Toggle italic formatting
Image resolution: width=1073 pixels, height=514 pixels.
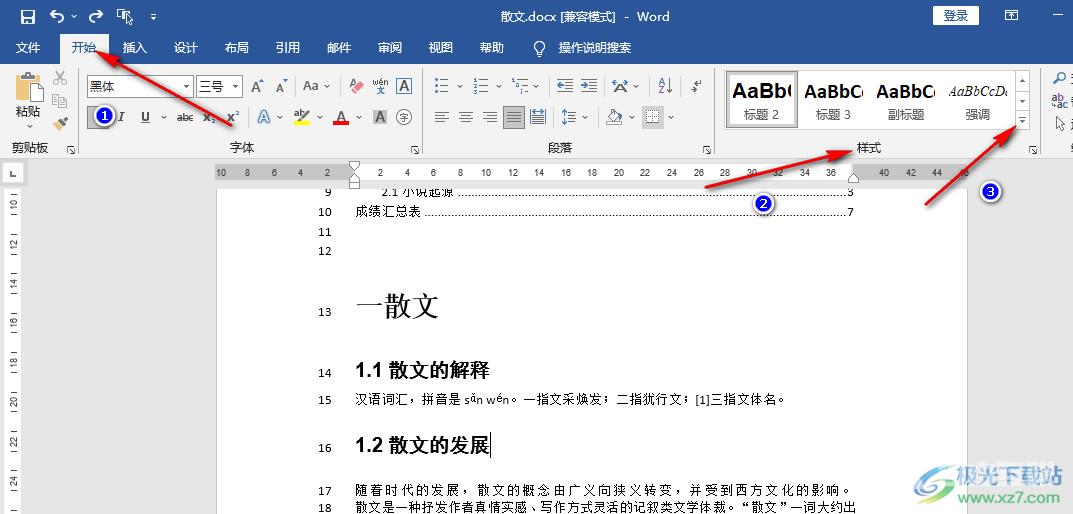click(x=122, y=117)
